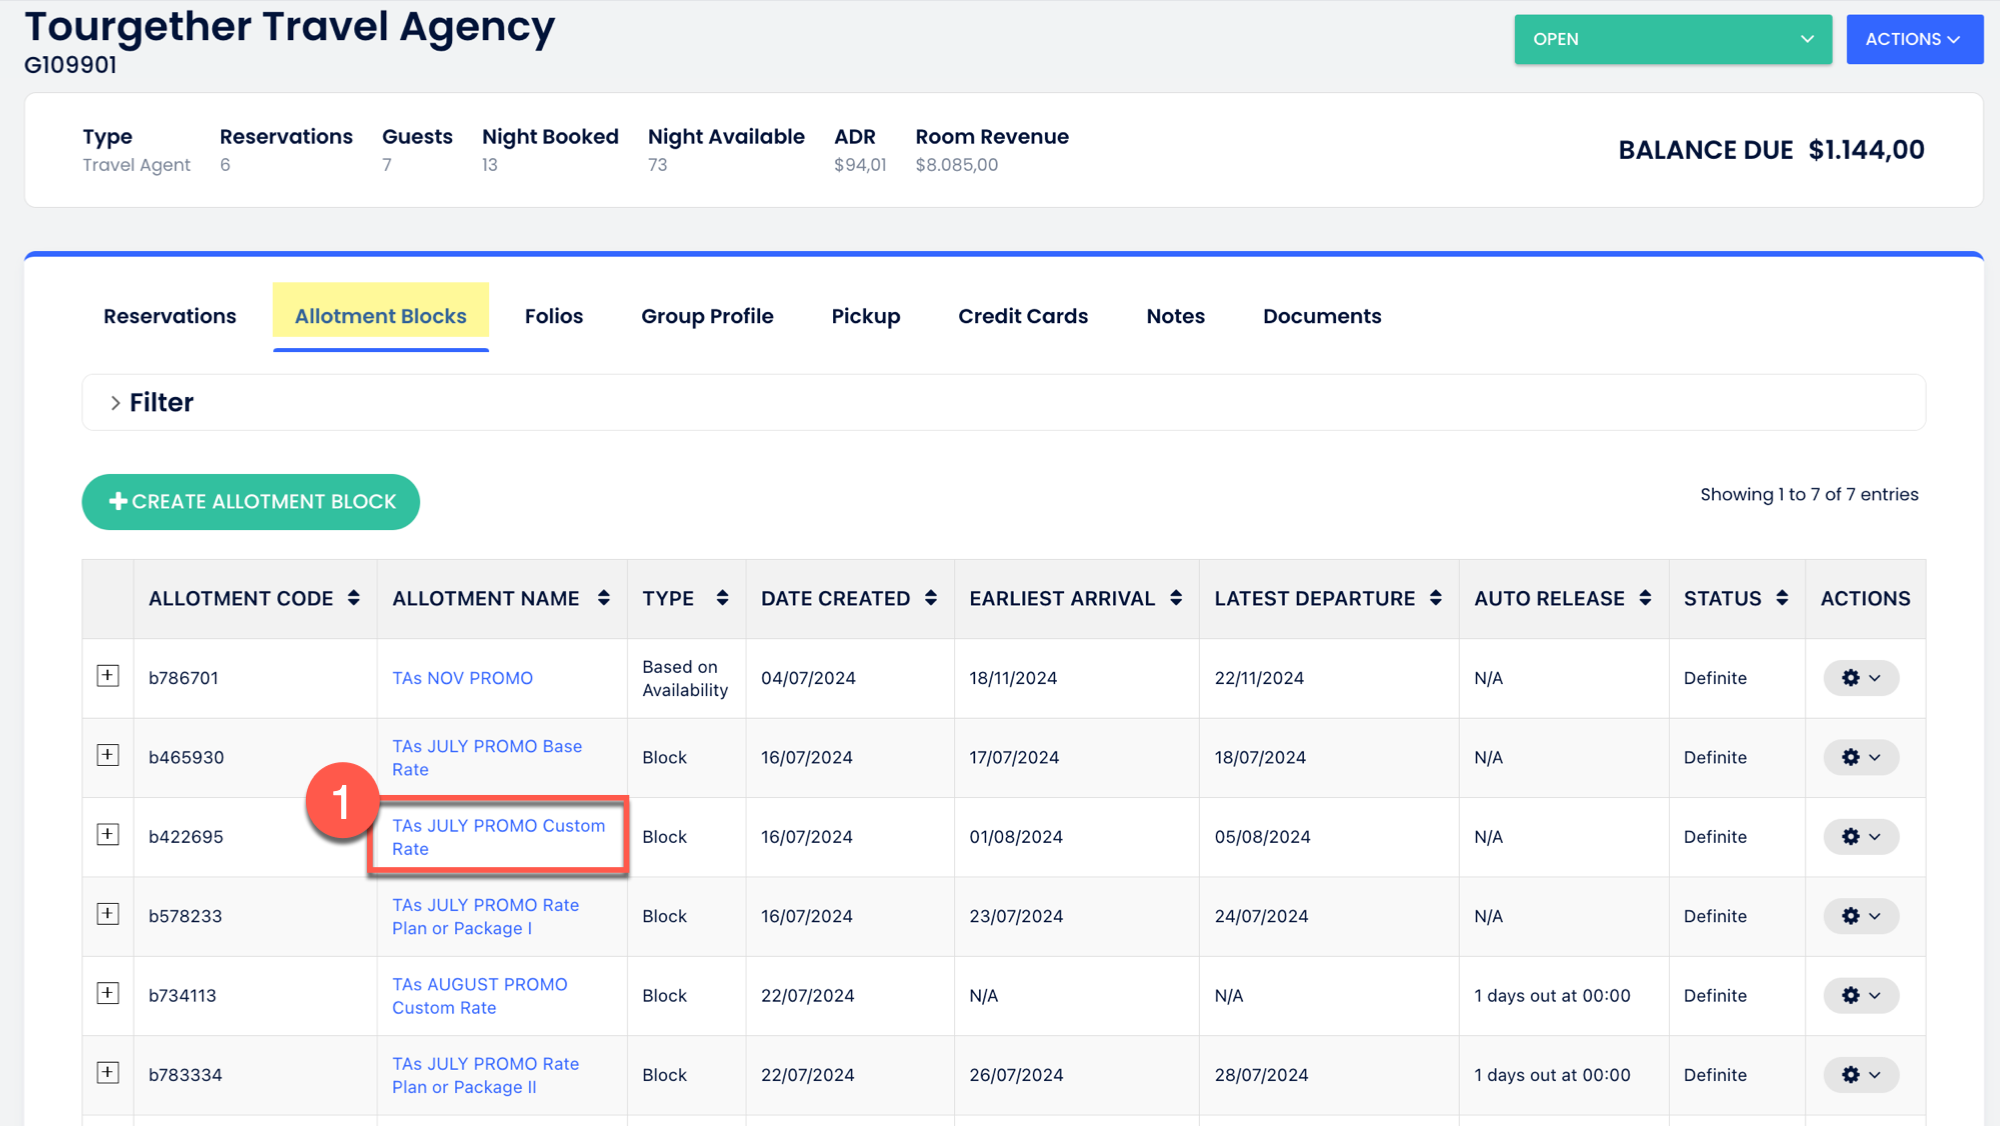Image resolution: width=2000 pixels, height=1126 pixels.
Task: Open the OPEN status dropdown
Action: click(x=1672, y=39)
